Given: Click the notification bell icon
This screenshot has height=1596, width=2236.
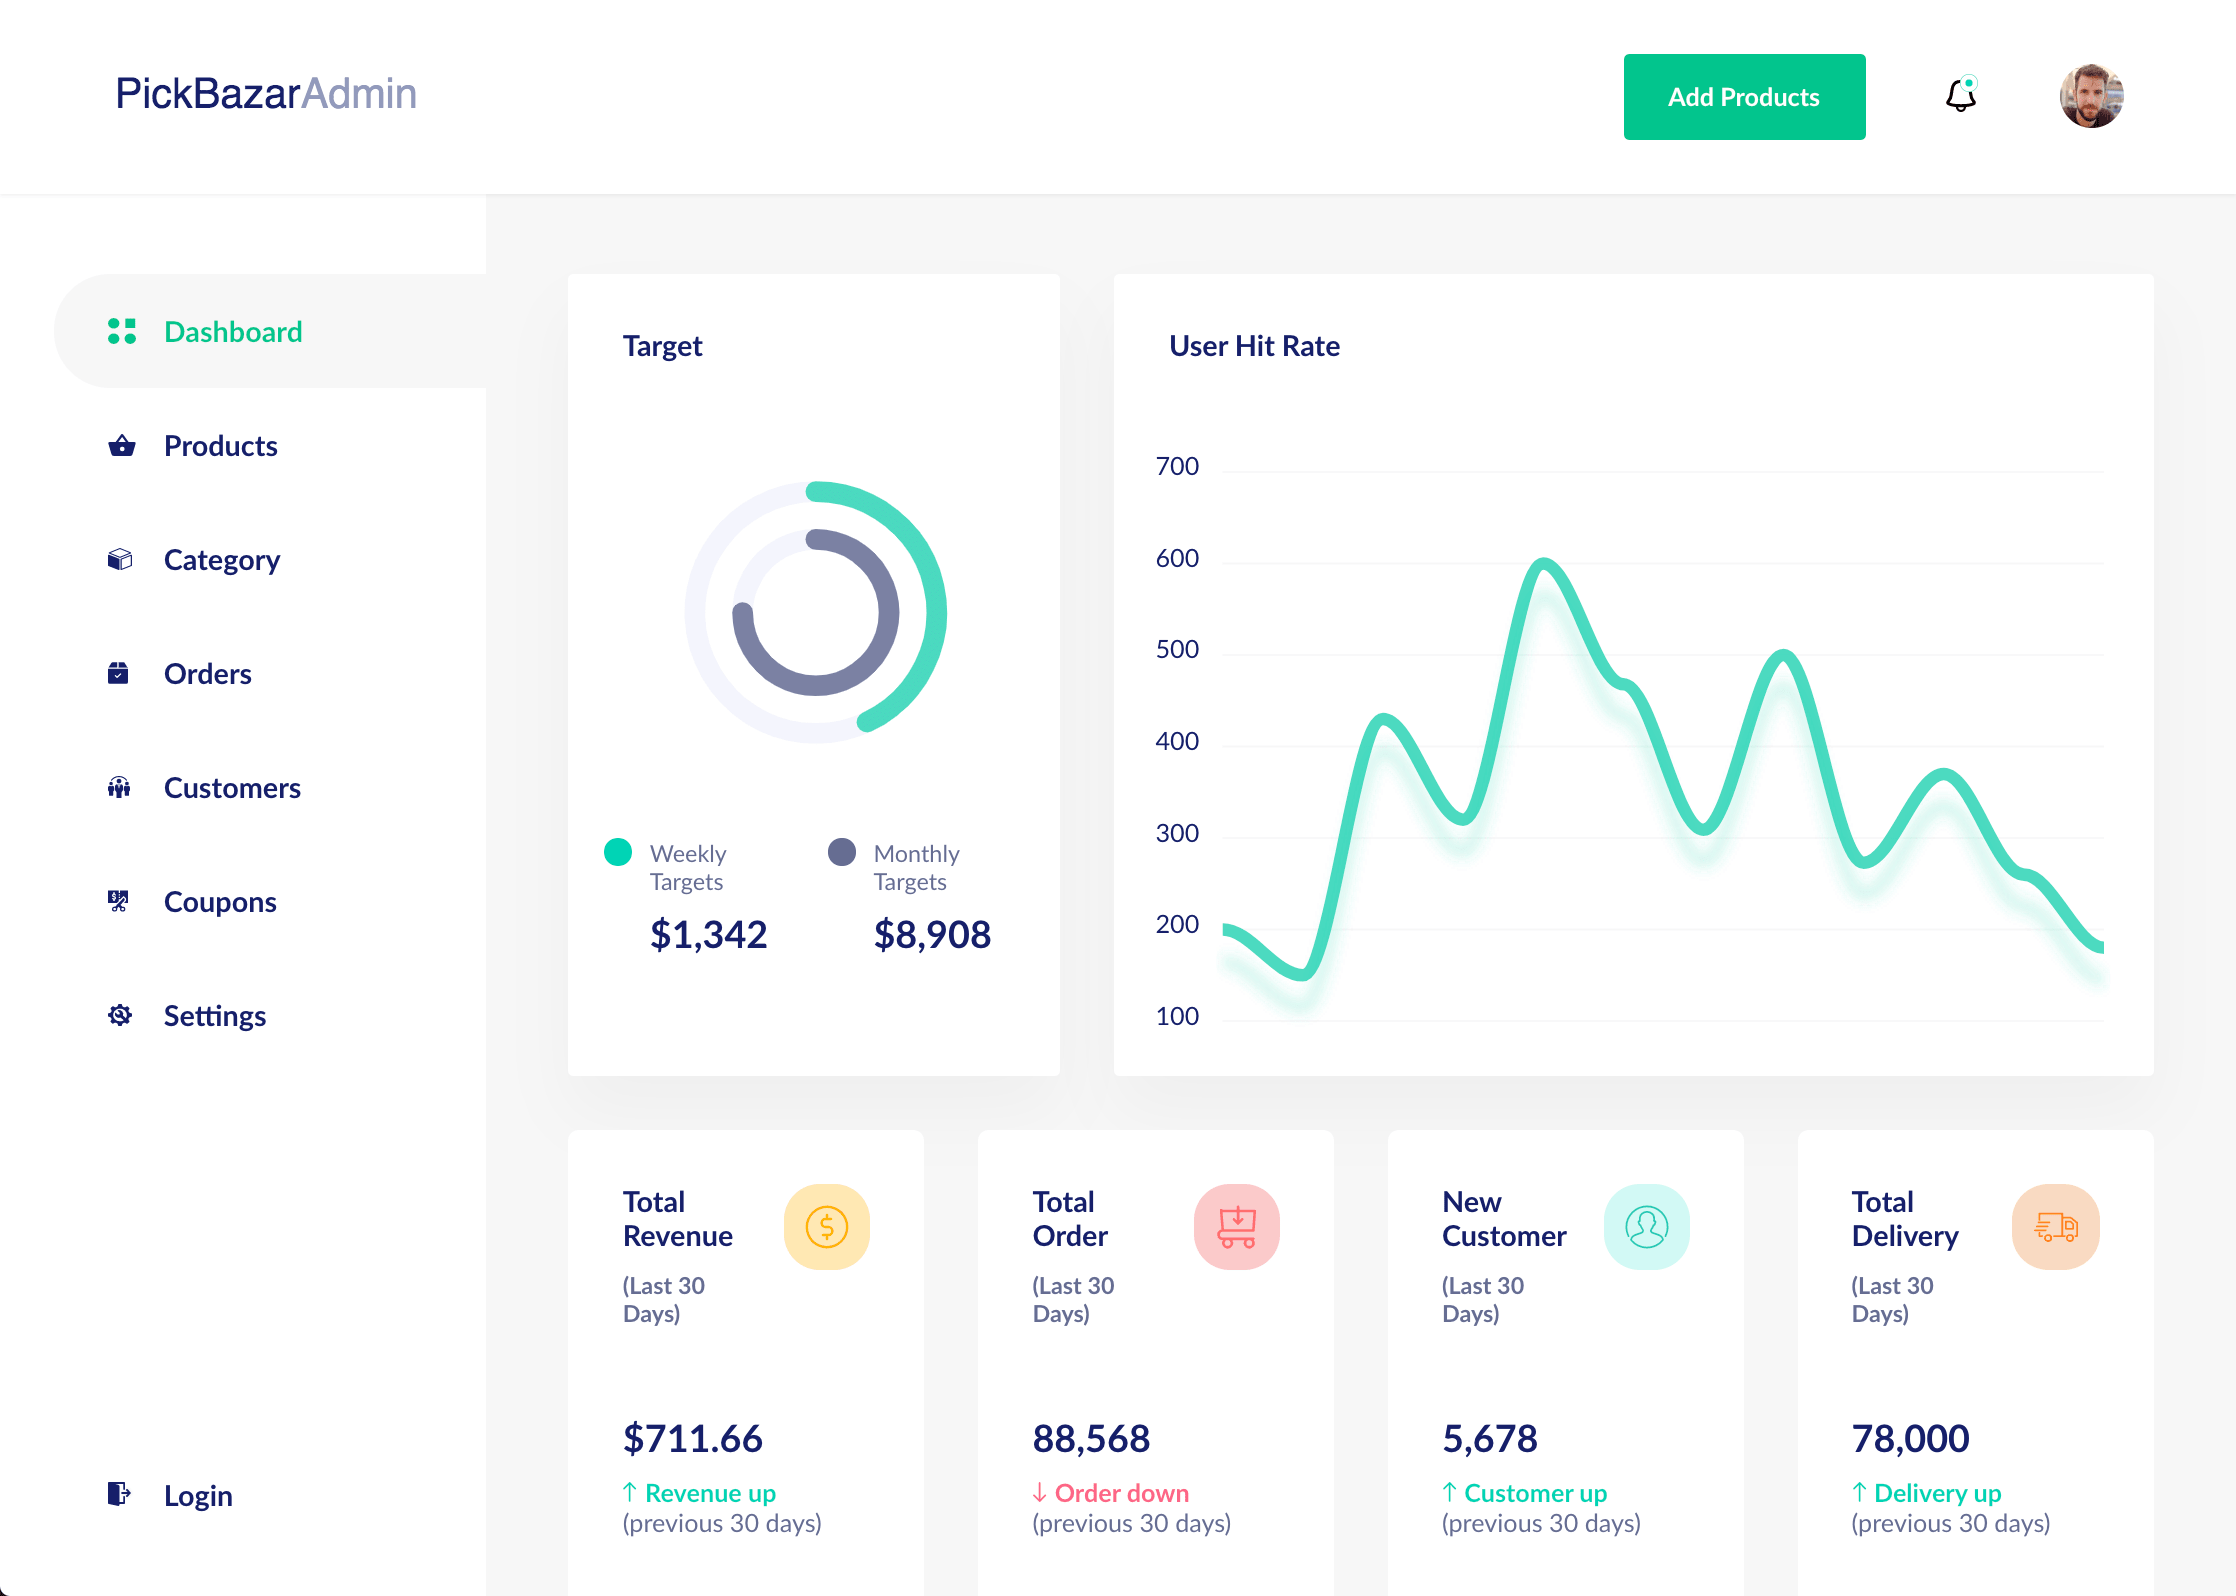Looking at the screenshot, I should pos(1960,95).
